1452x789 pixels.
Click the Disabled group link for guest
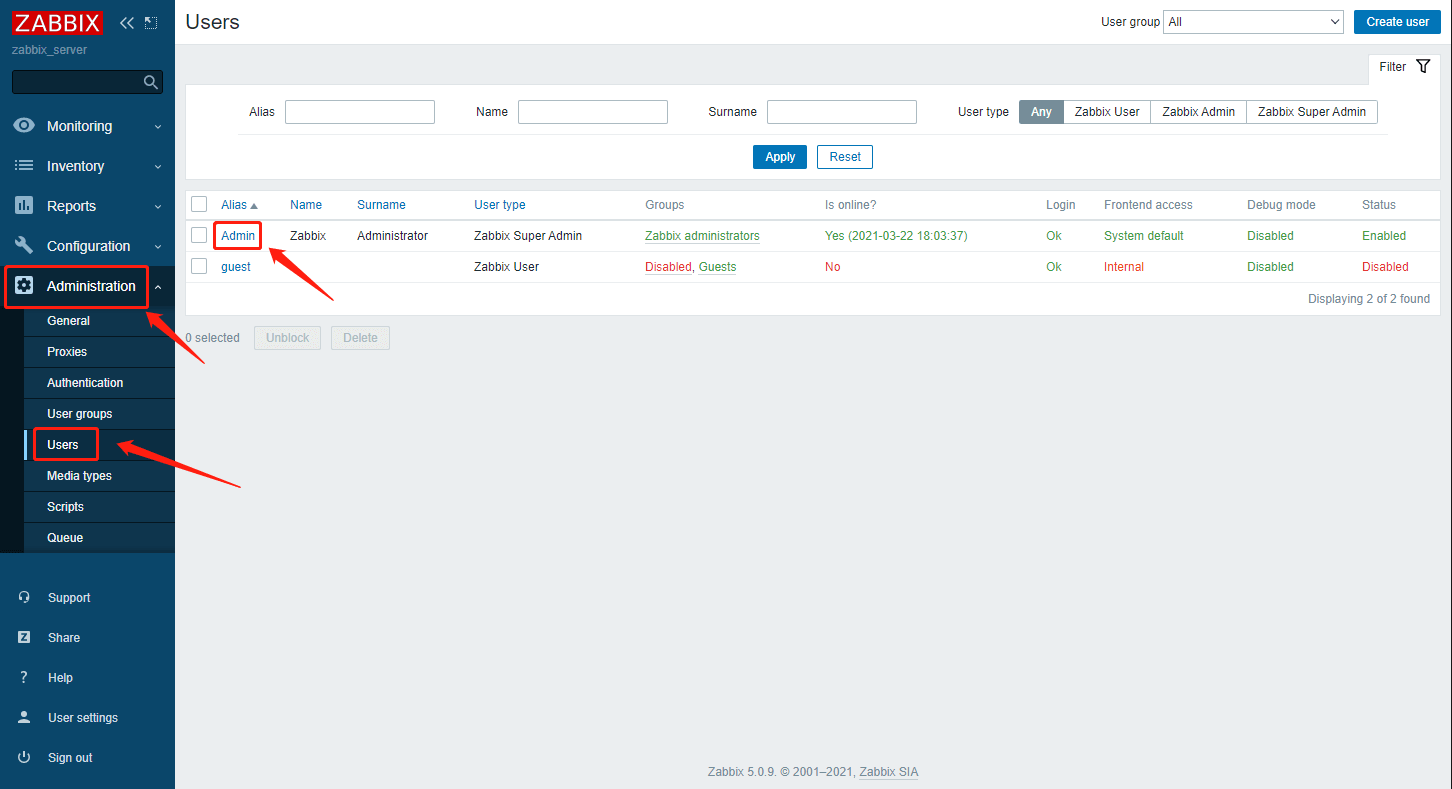(x=668, y=267)
